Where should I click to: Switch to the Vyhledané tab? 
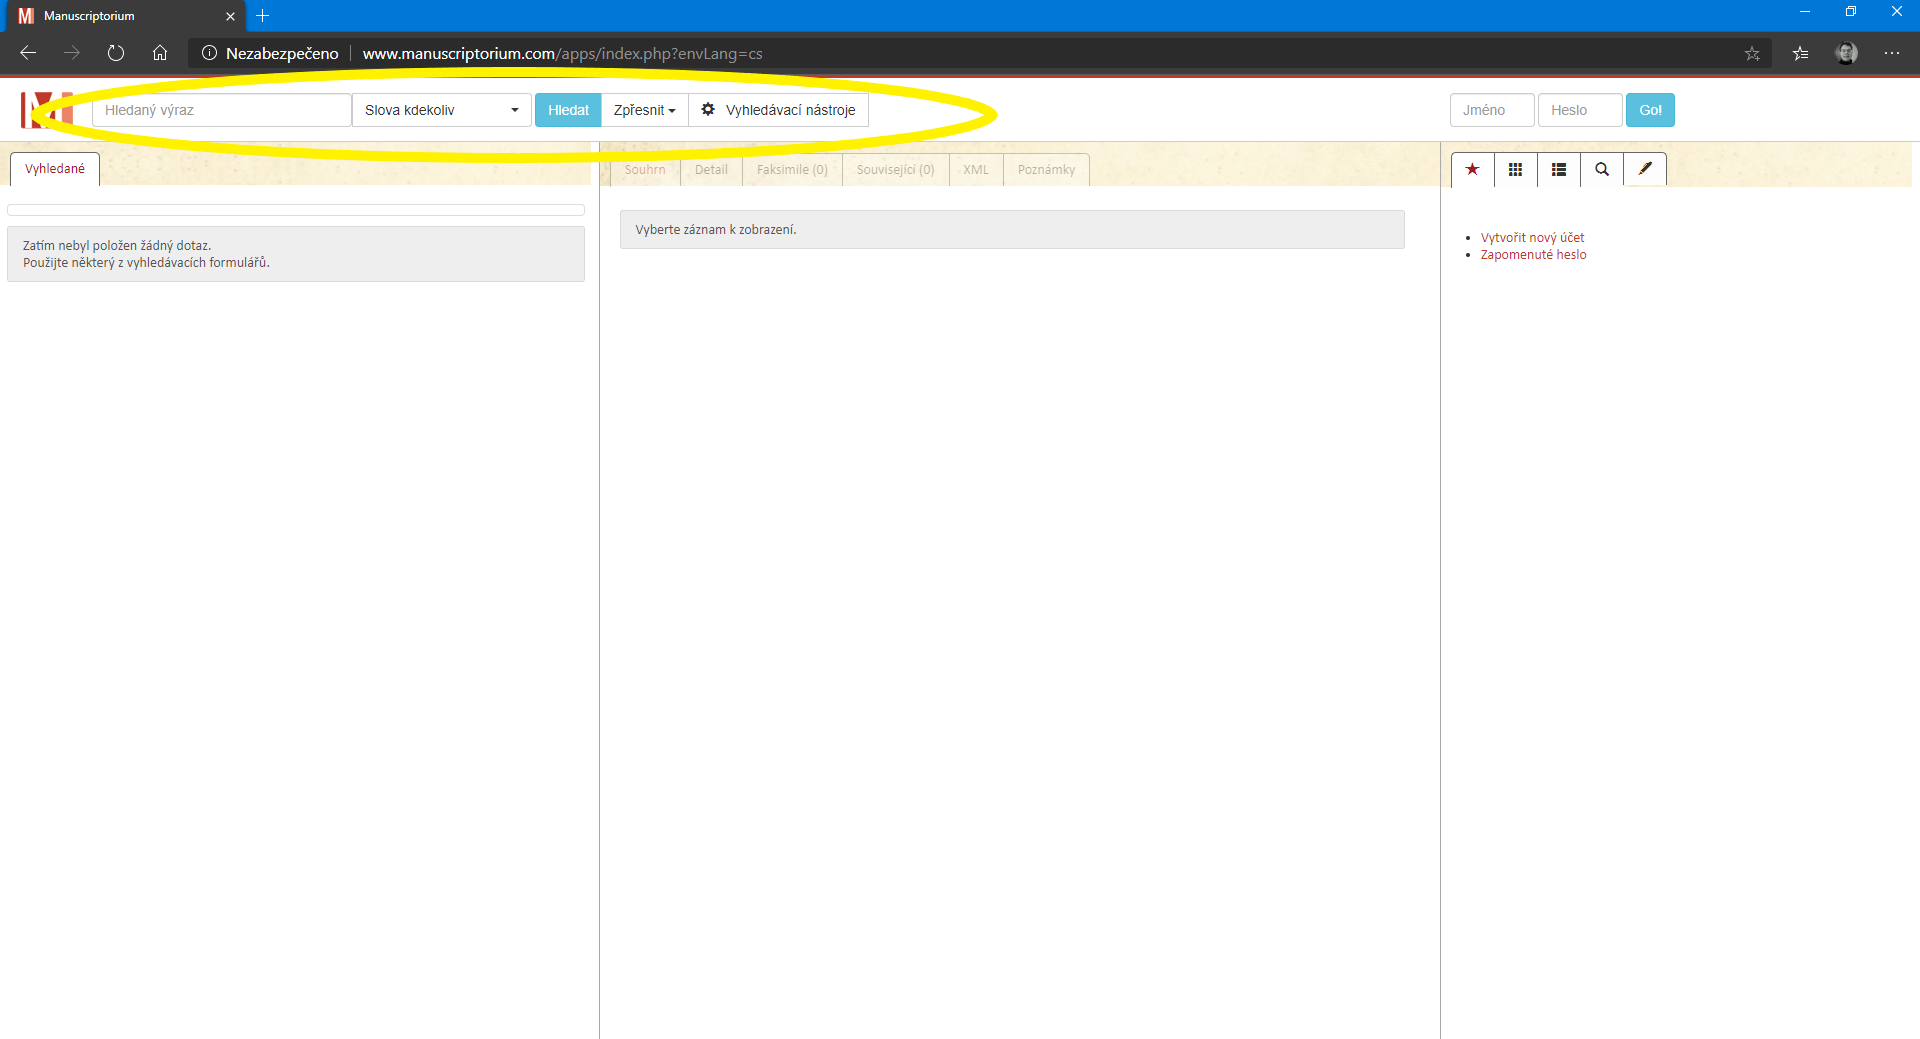click(55, 169)
